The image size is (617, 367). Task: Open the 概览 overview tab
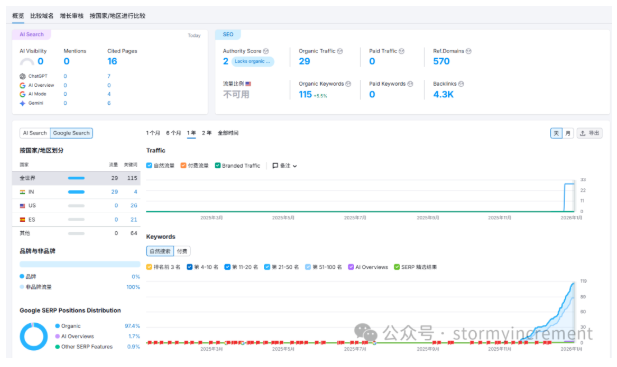pos(18,16)
